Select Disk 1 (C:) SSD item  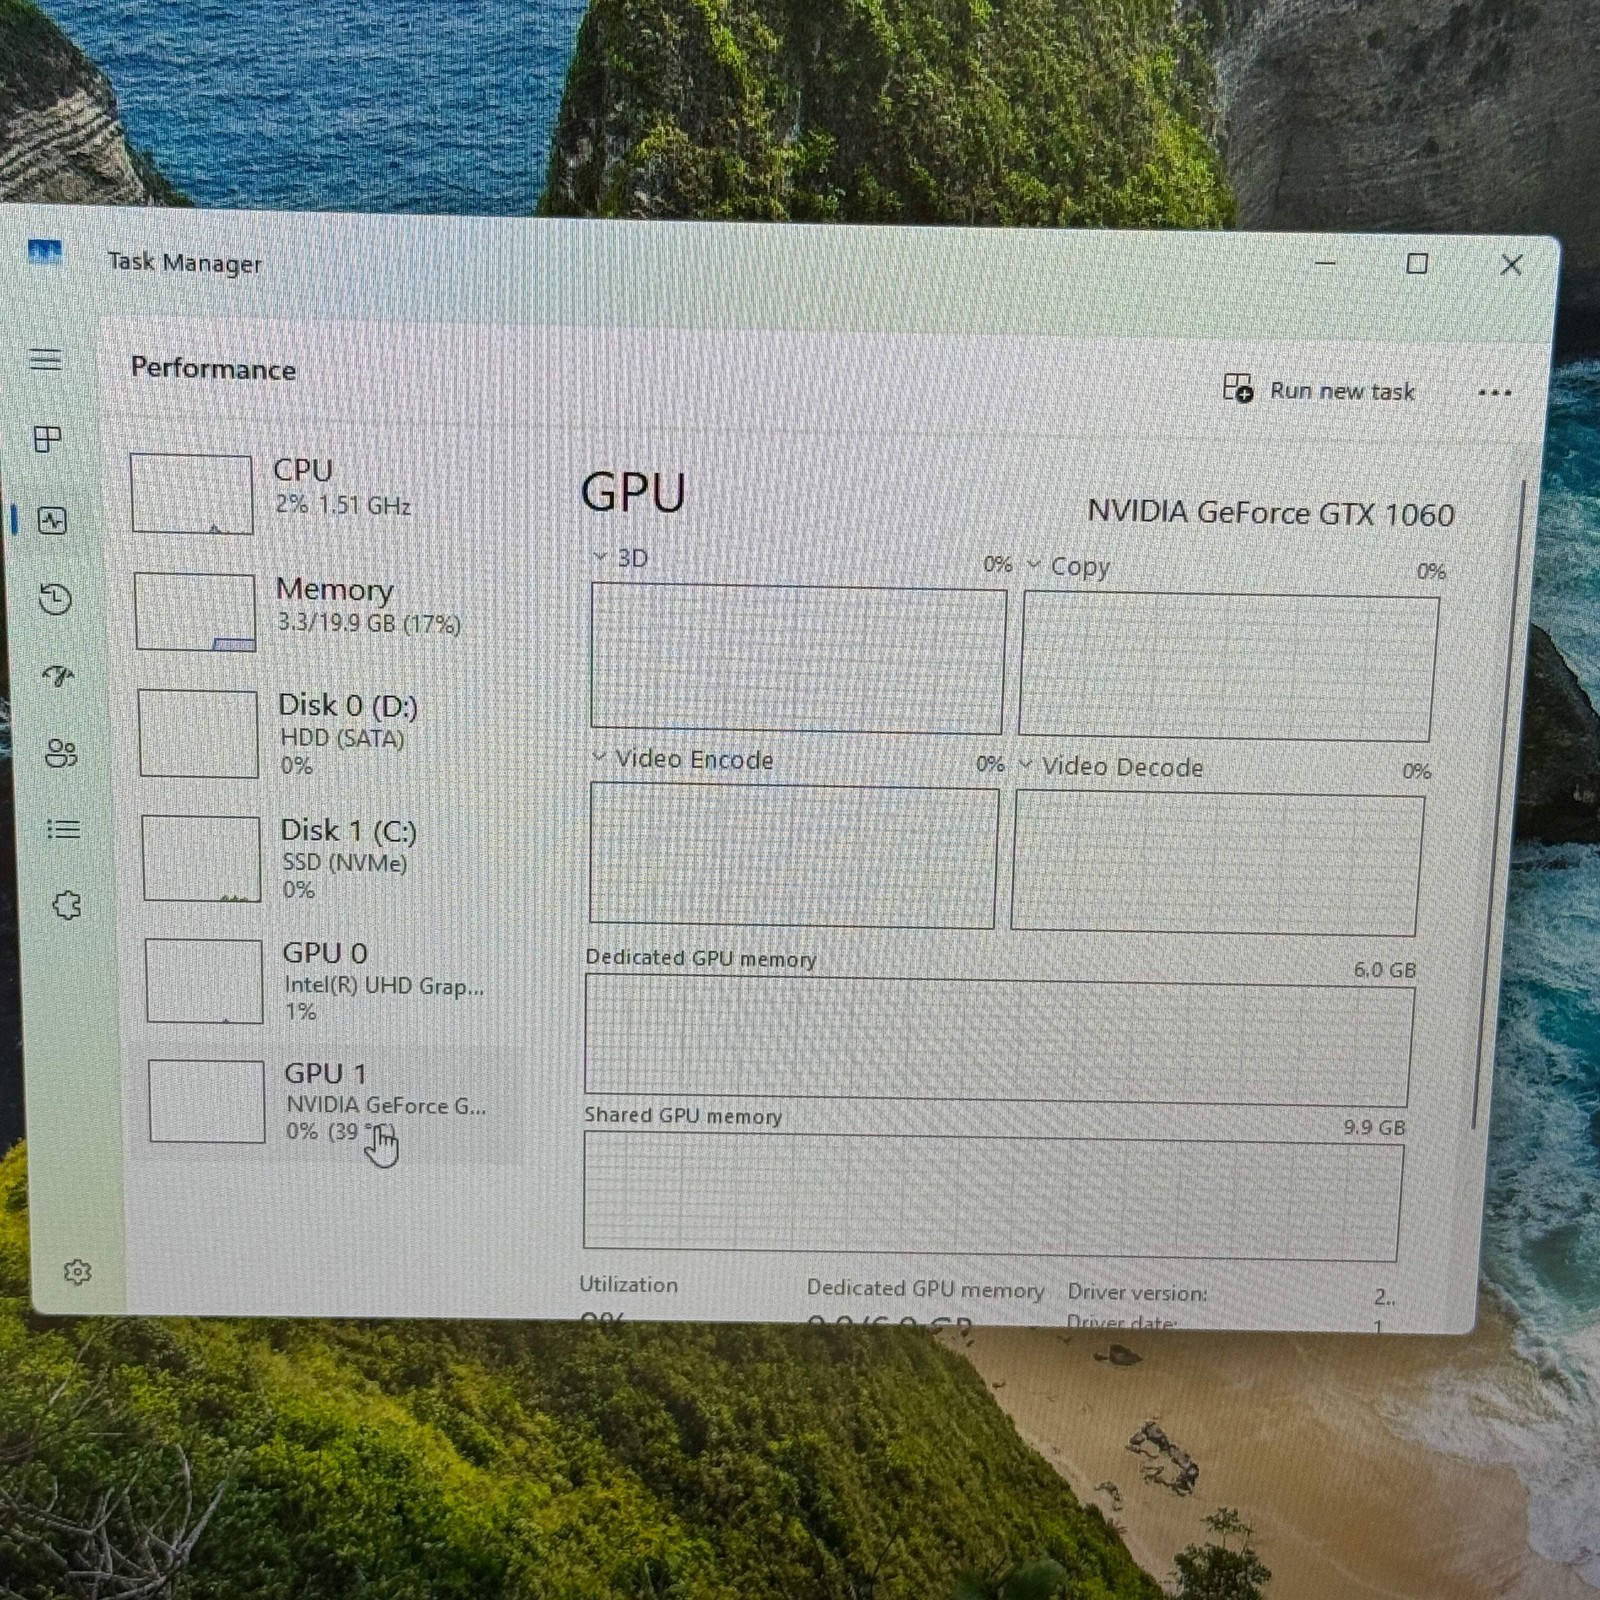[x=328, y=858]
